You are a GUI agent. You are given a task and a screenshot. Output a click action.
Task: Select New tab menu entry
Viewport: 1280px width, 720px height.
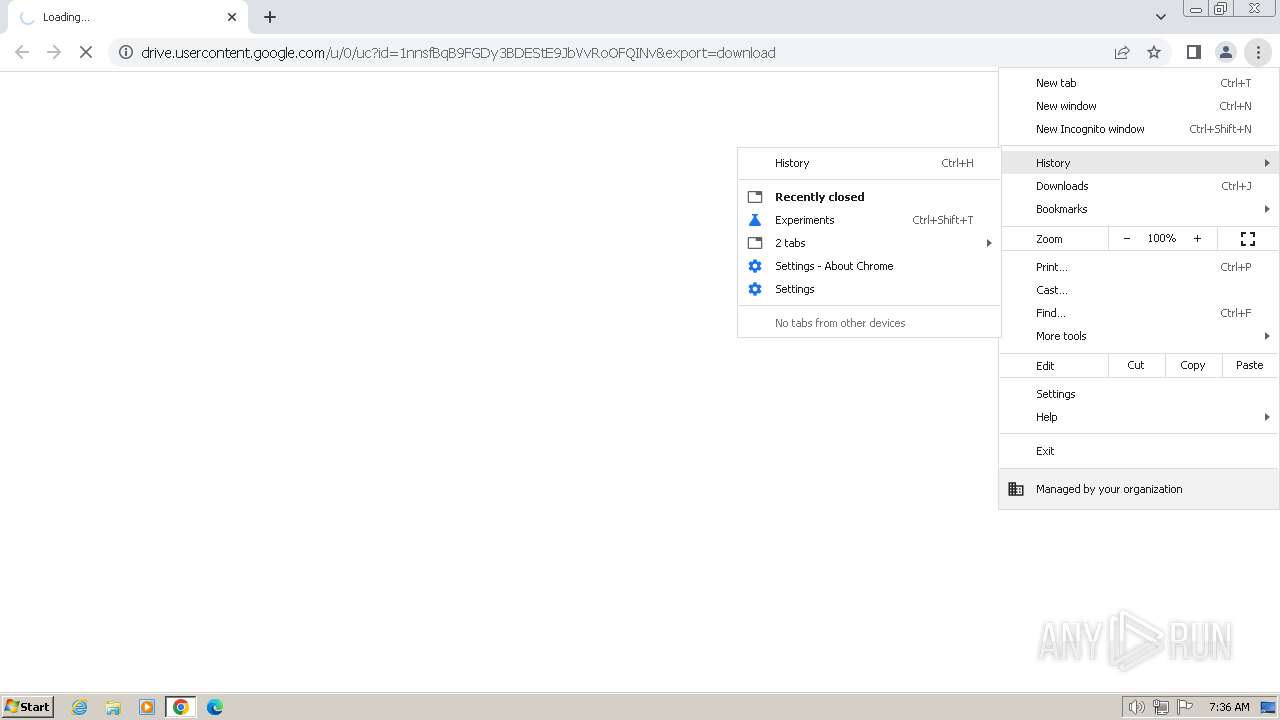pyautogui.click(x=1139, y=83)
